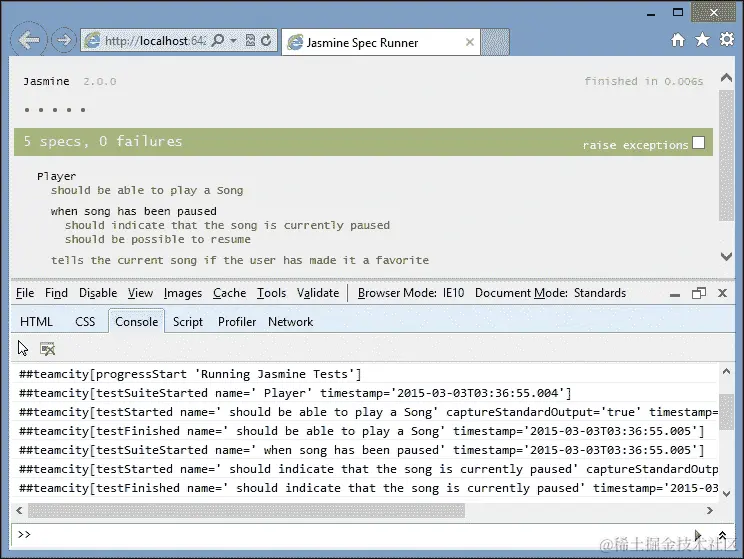Go back with the browser back arrow
This screenshot has height=559, width=744.
click(28, 40)
